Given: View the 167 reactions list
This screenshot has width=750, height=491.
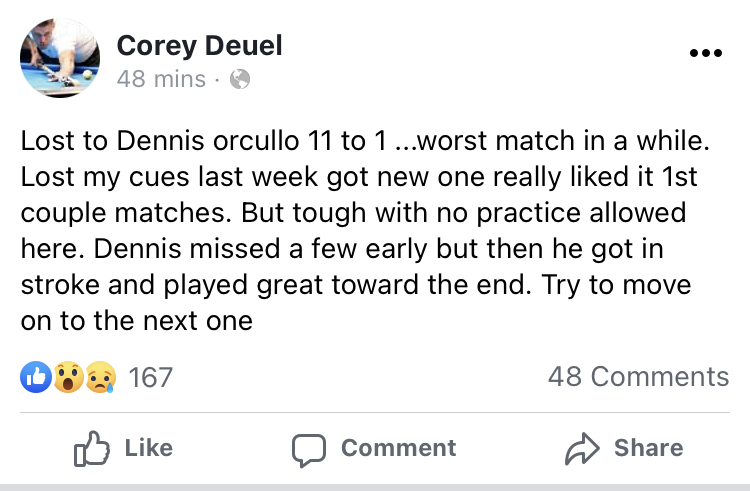Looking at the screenshot, I should coord(151,377).
